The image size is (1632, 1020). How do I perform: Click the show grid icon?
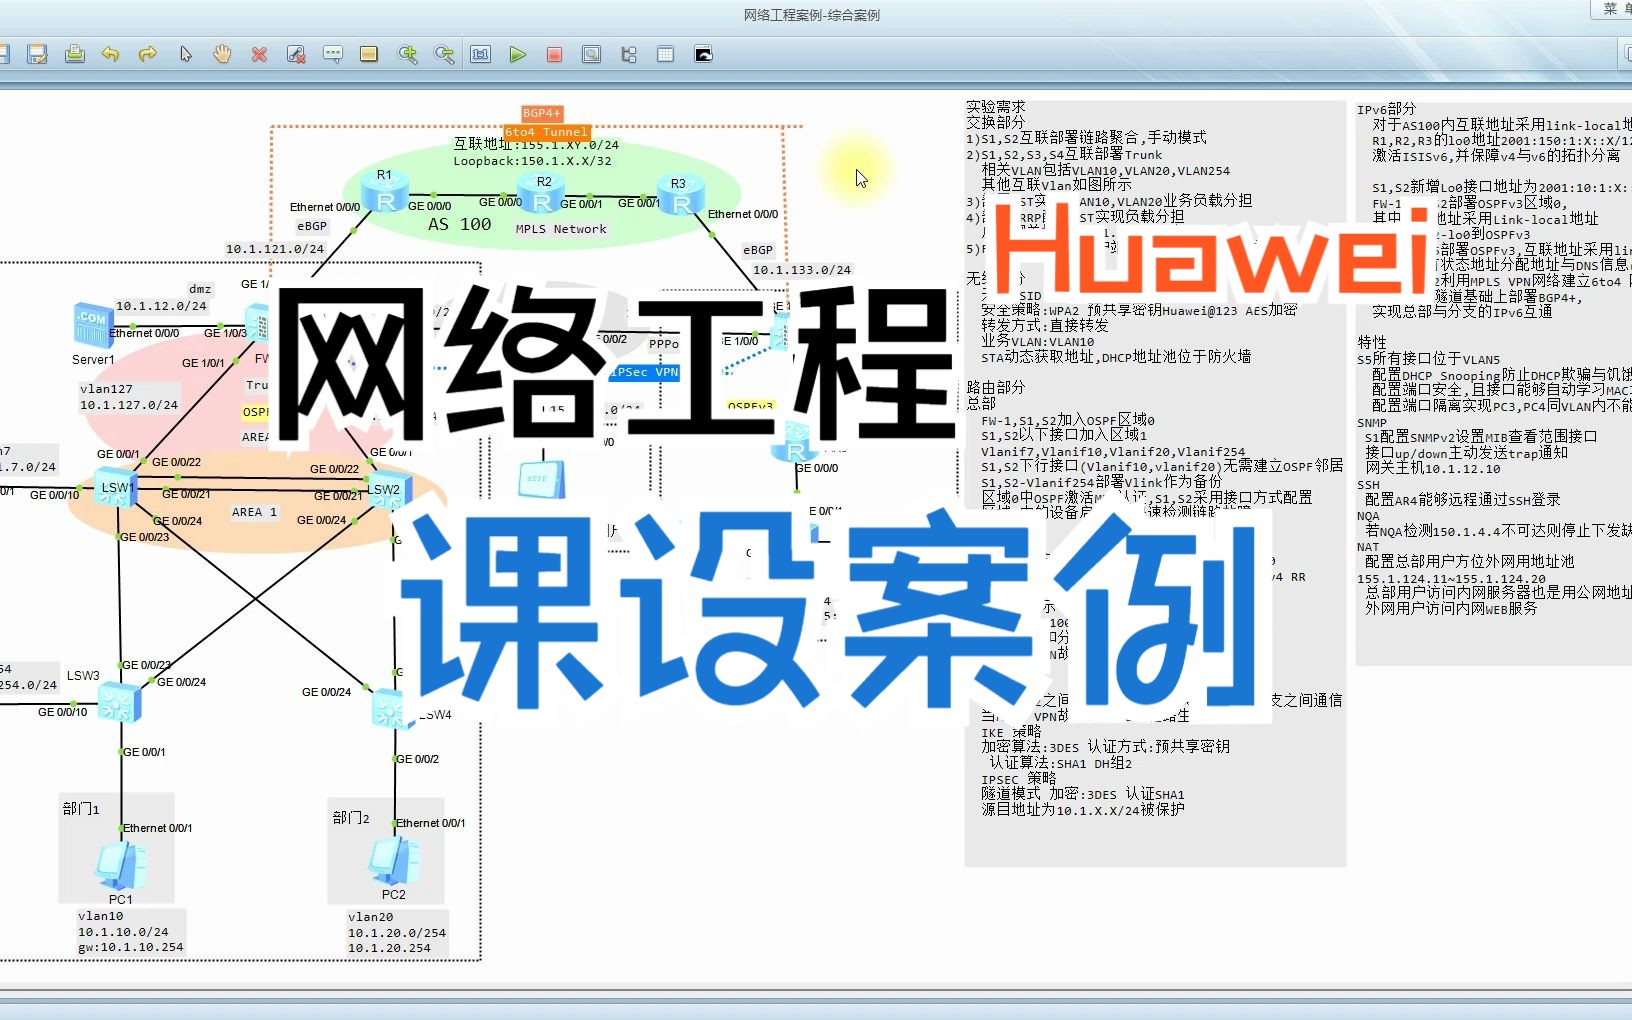pos(666,54)
